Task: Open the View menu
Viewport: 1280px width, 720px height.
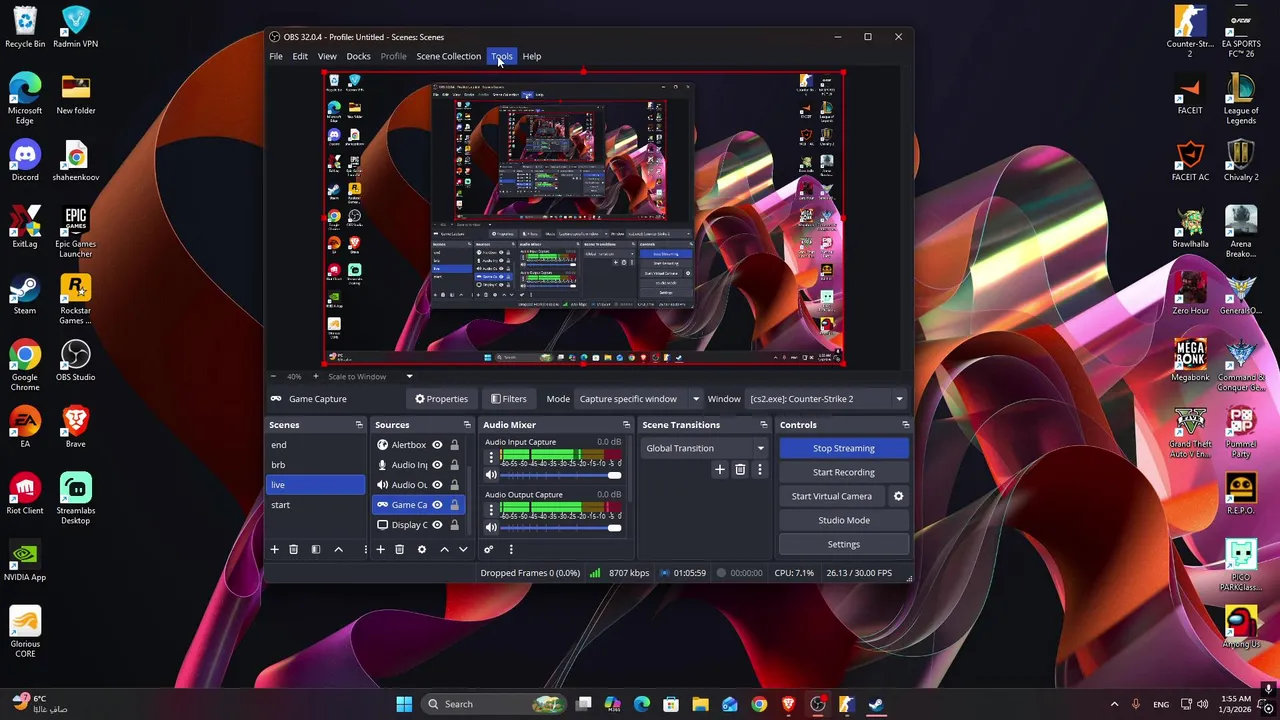Action: (x=327, y=56)
